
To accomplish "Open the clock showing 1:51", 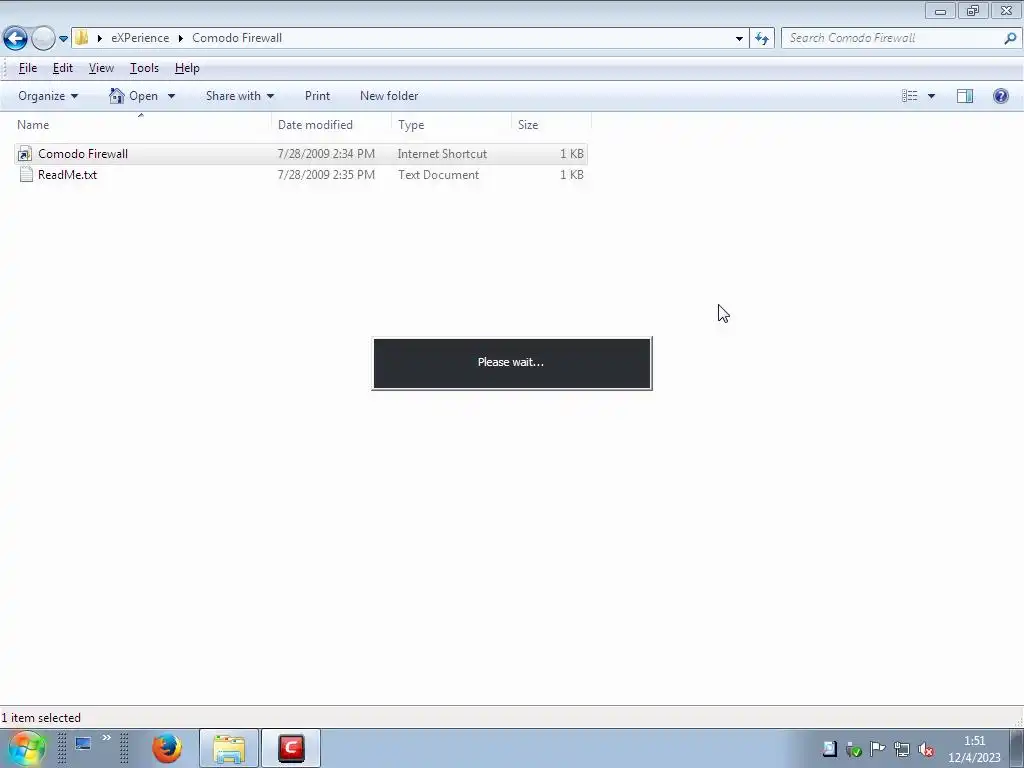I will (974, 749).
